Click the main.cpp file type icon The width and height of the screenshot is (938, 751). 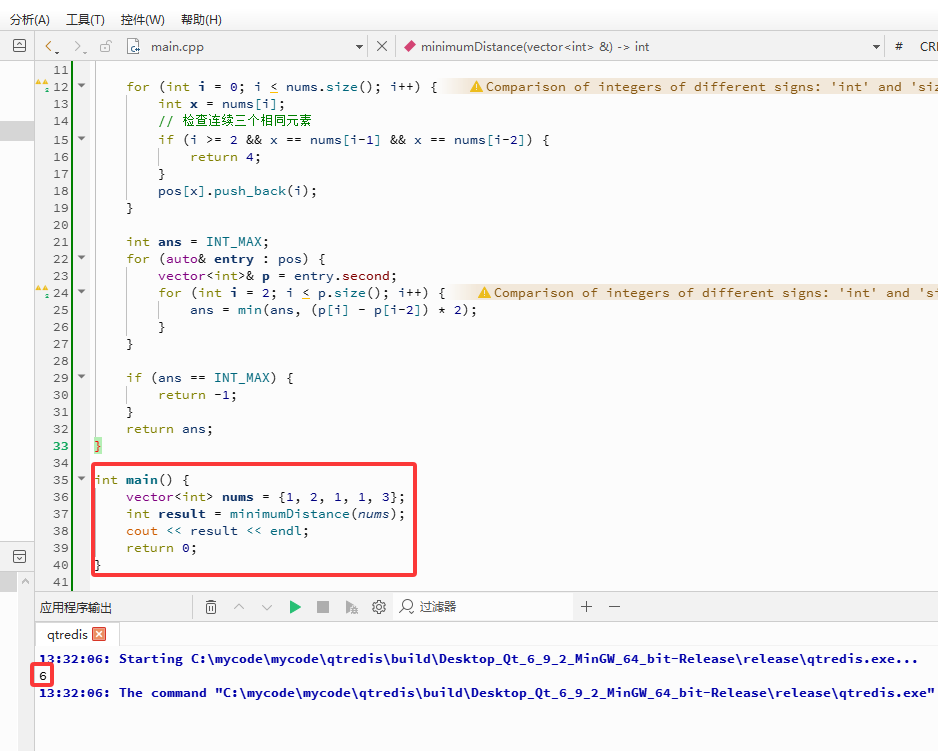133,47
